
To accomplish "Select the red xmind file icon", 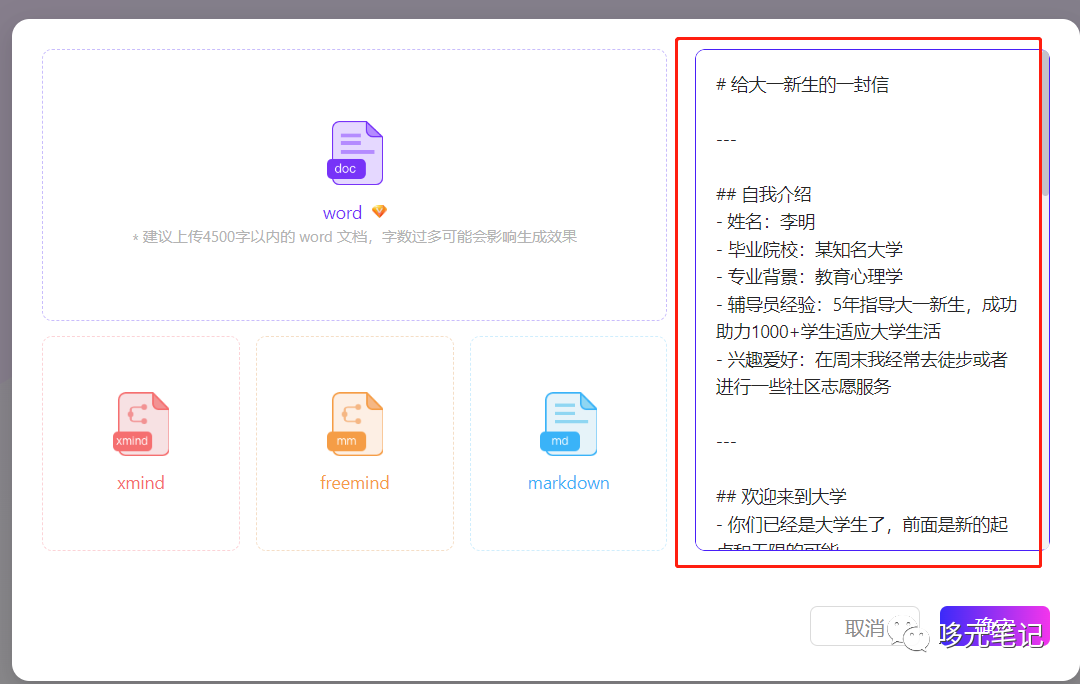I will tap(141, 423).
